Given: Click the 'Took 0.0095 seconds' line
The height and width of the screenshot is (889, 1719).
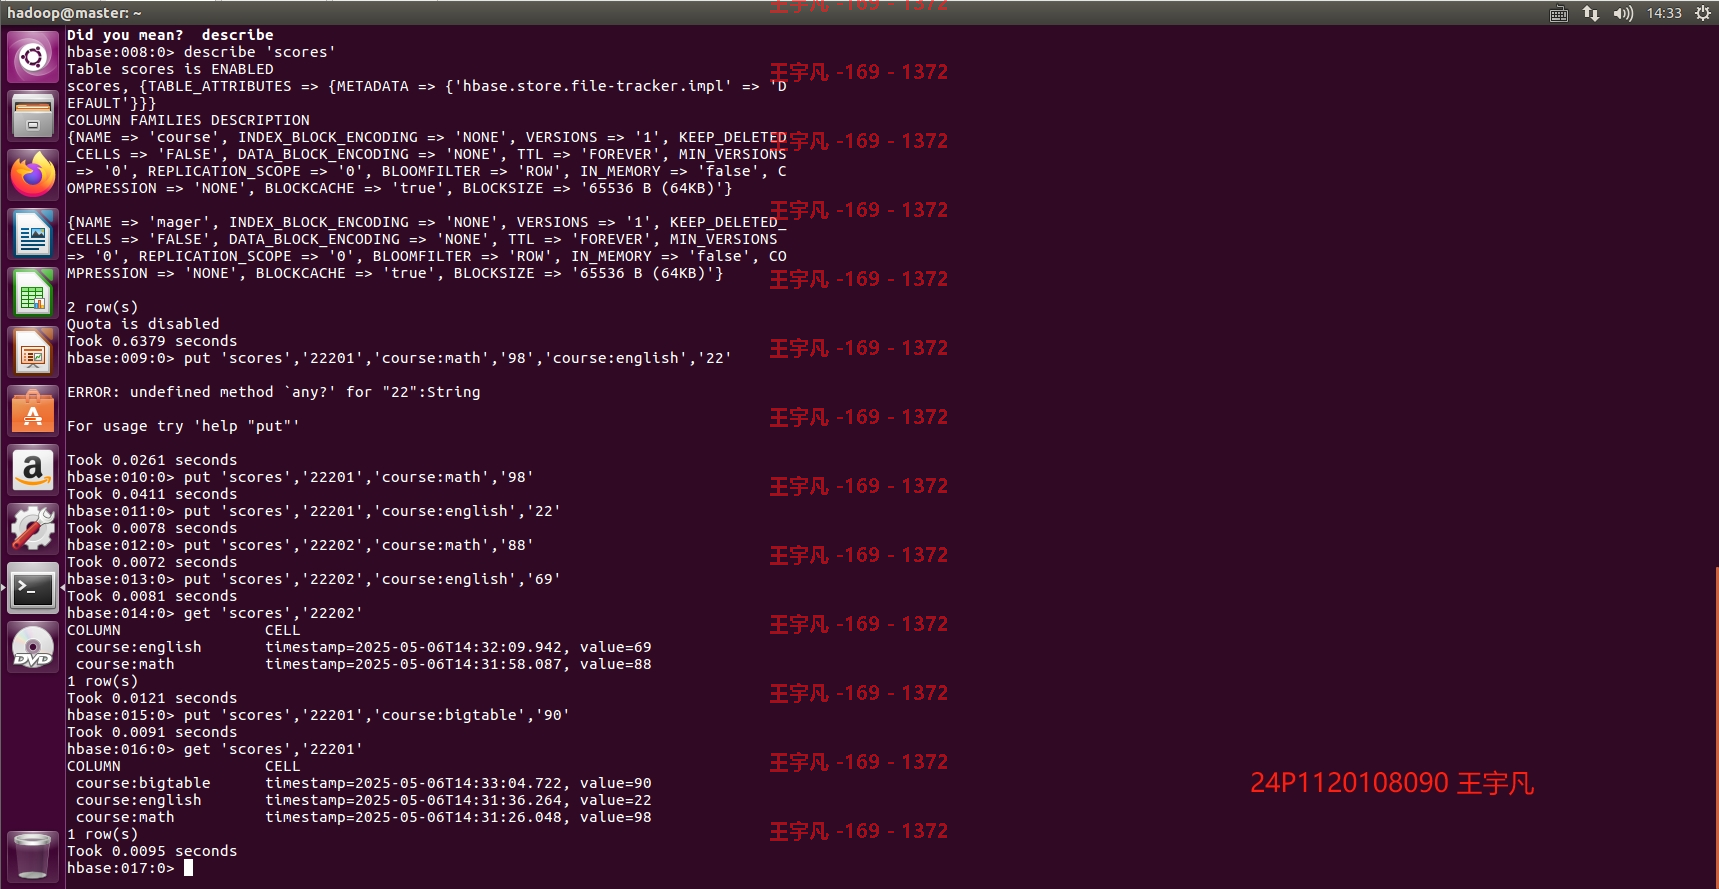Looking at the screenshot, I should tap(152, 851).
